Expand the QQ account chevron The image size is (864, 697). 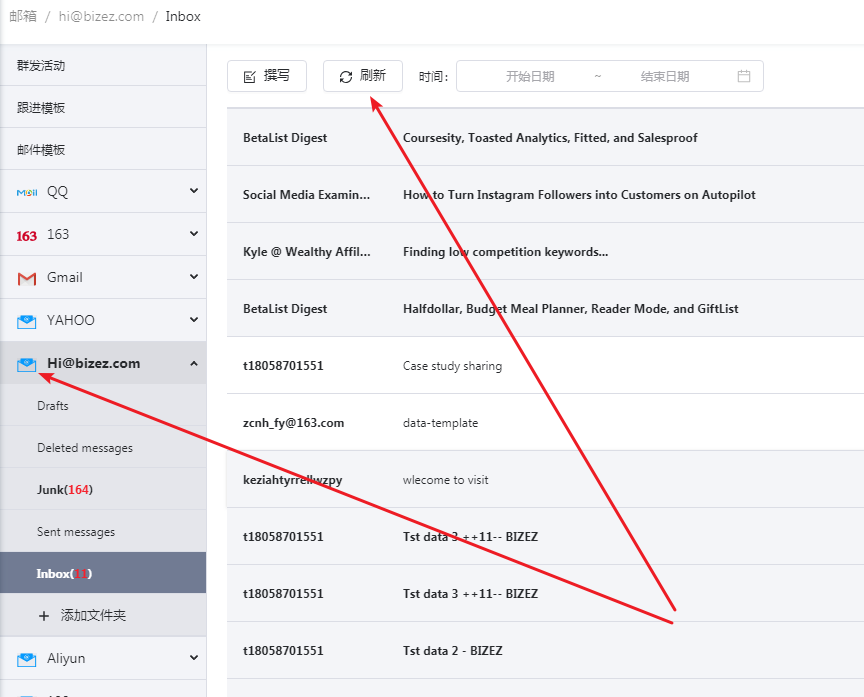pyautogui.click(x=194, y=191)
